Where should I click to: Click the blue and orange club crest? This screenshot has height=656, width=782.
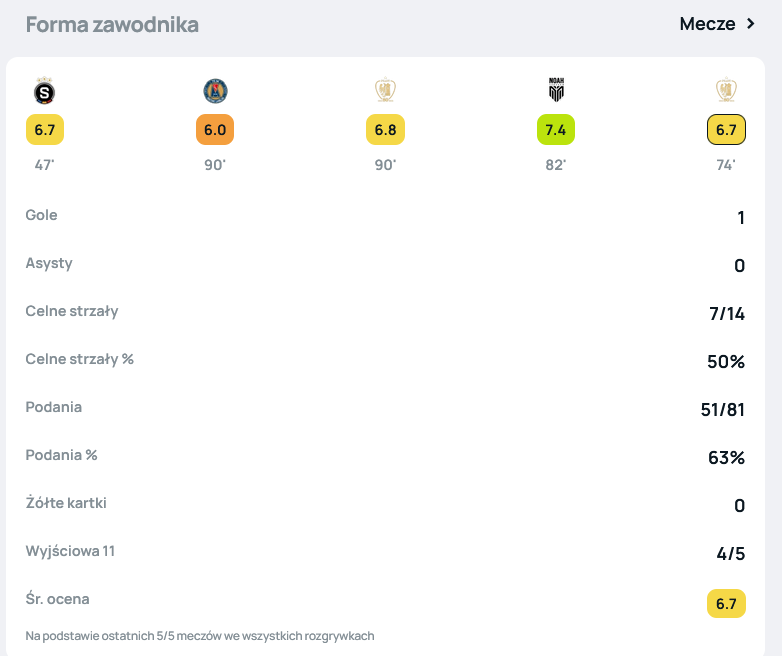(215, 92)
